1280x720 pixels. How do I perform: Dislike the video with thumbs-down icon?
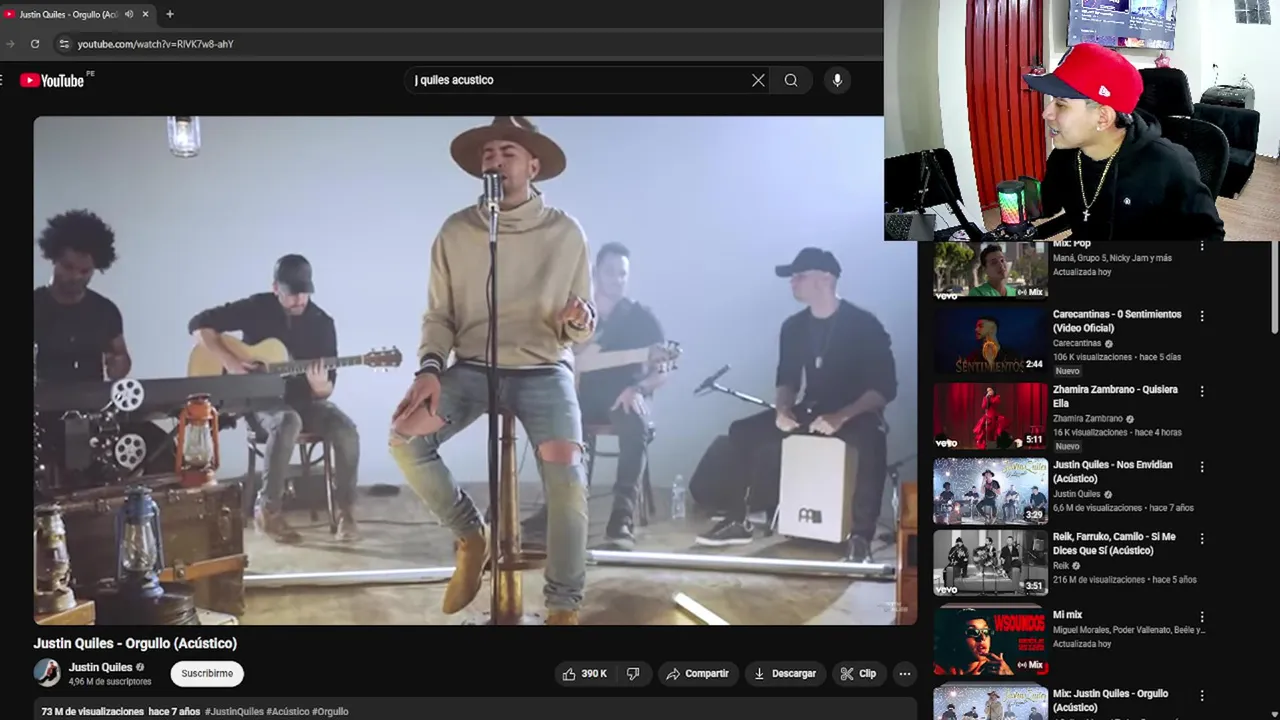click(633, 674)
